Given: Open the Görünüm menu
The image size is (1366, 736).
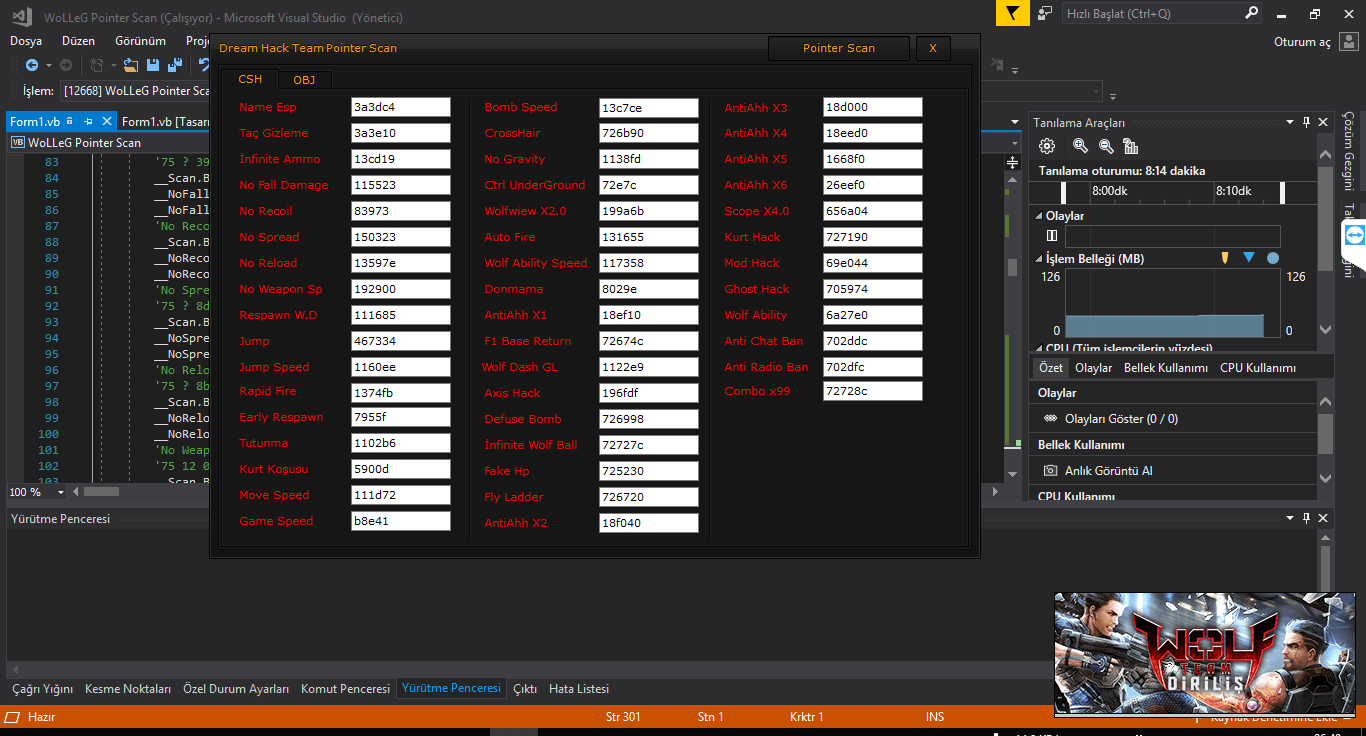Looking at the screenshot, I should (140, 41).
